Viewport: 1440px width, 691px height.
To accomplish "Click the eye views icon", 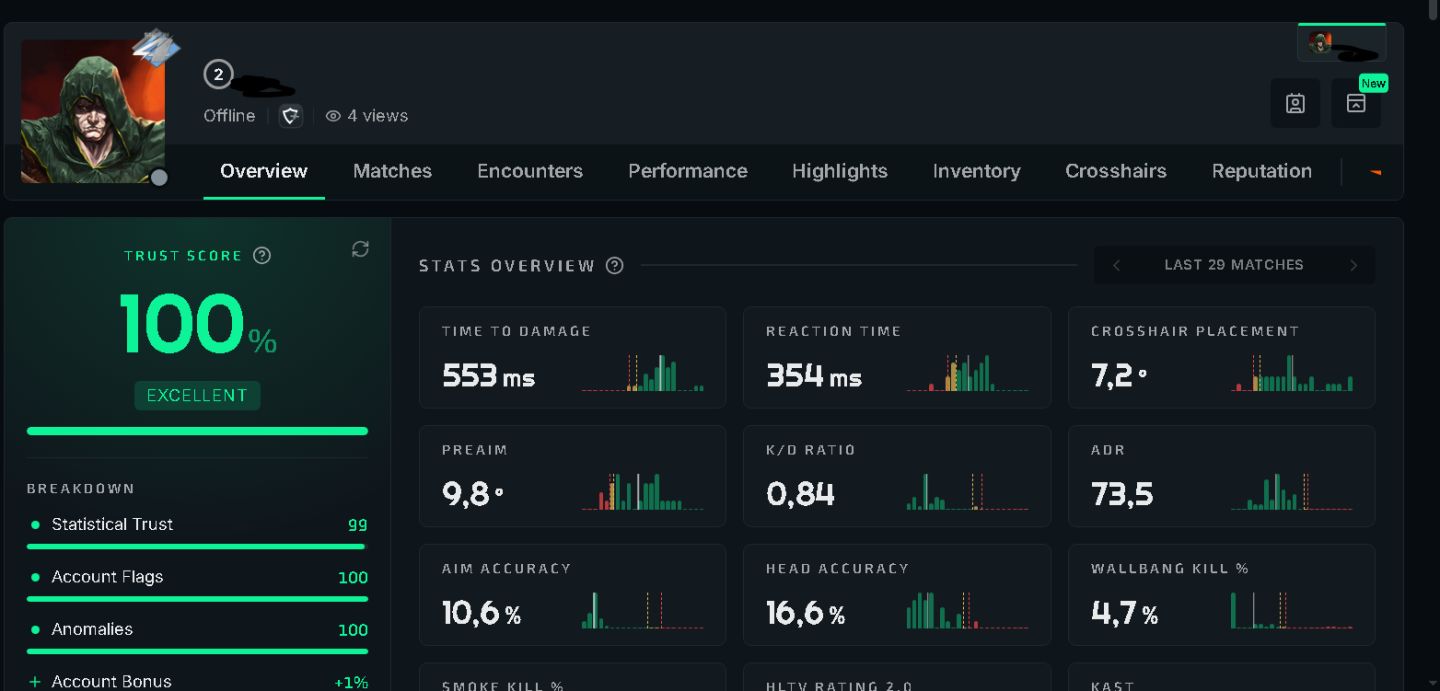I will pos(333,116).
